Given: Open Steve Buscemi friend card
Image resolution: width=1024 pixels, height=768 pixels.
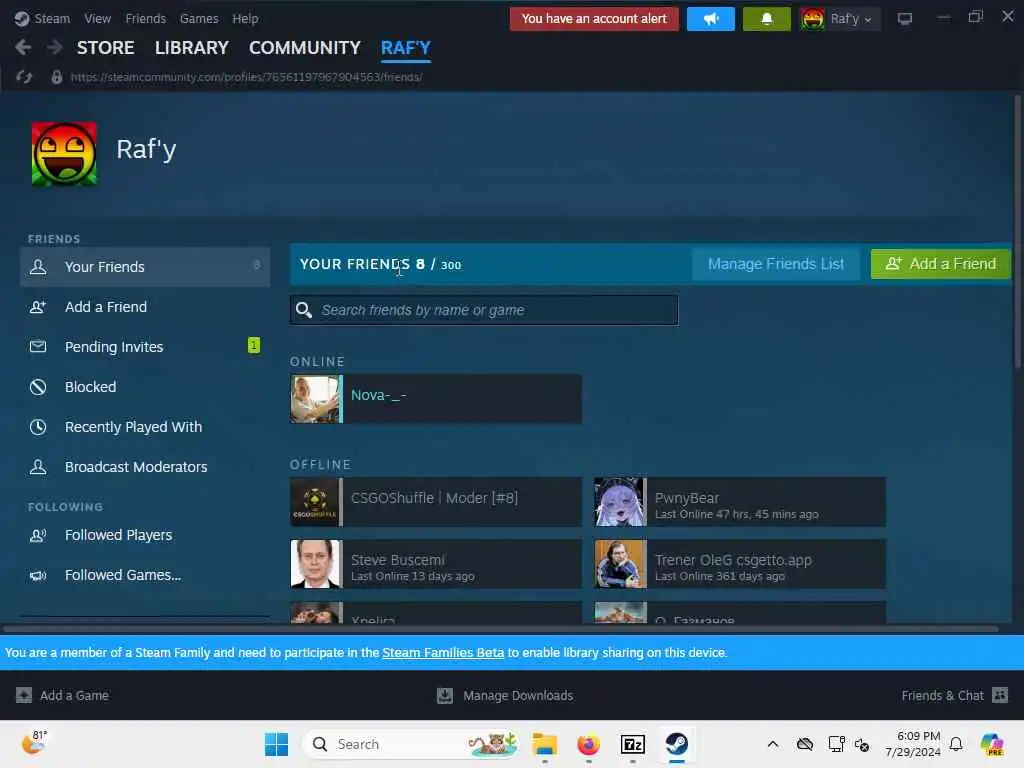Looking at the screenshot, I should [436, 564].
